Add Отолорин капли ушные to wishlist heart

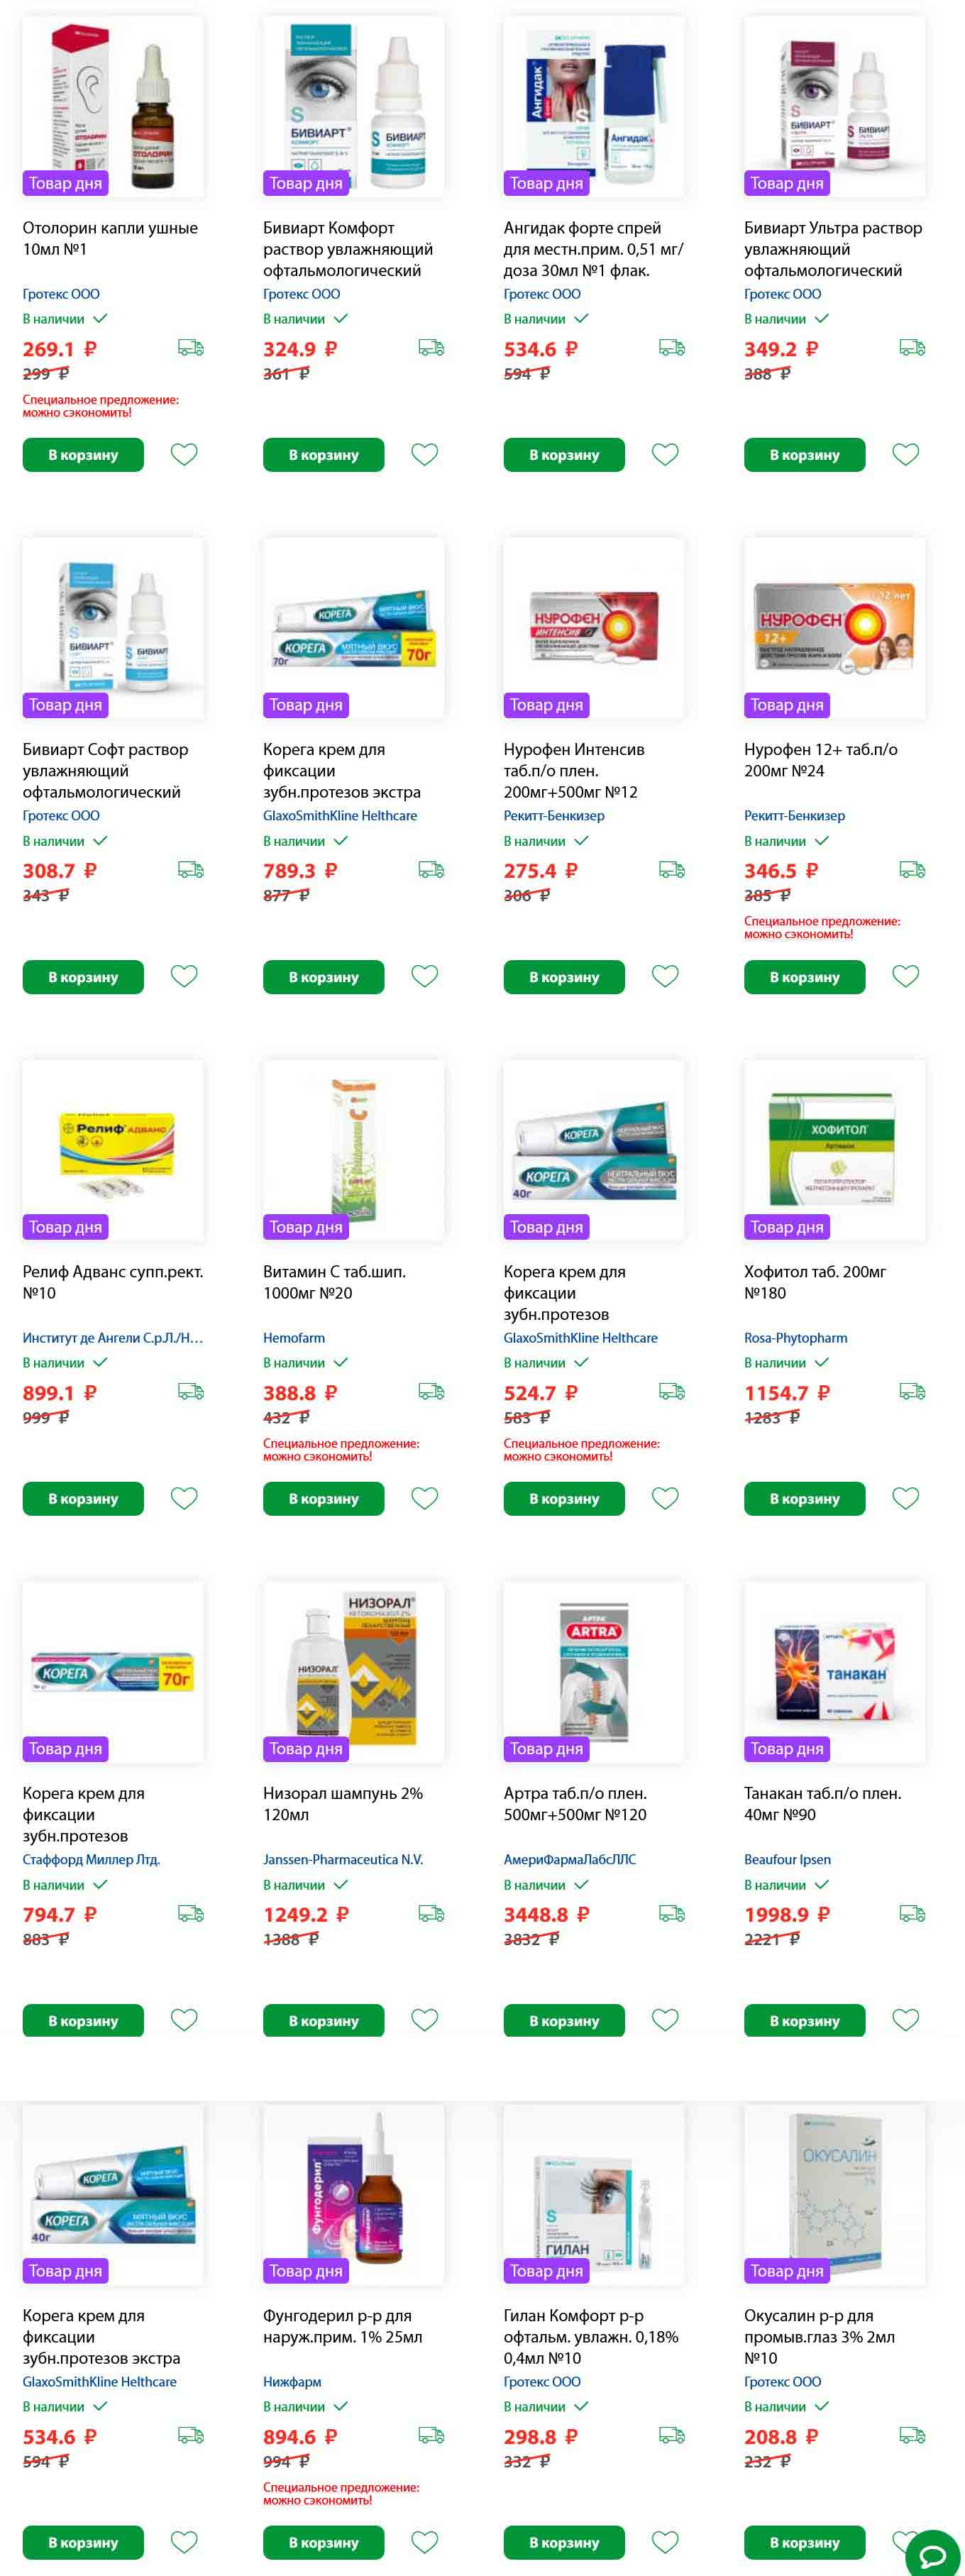click(x=184, y=454)
